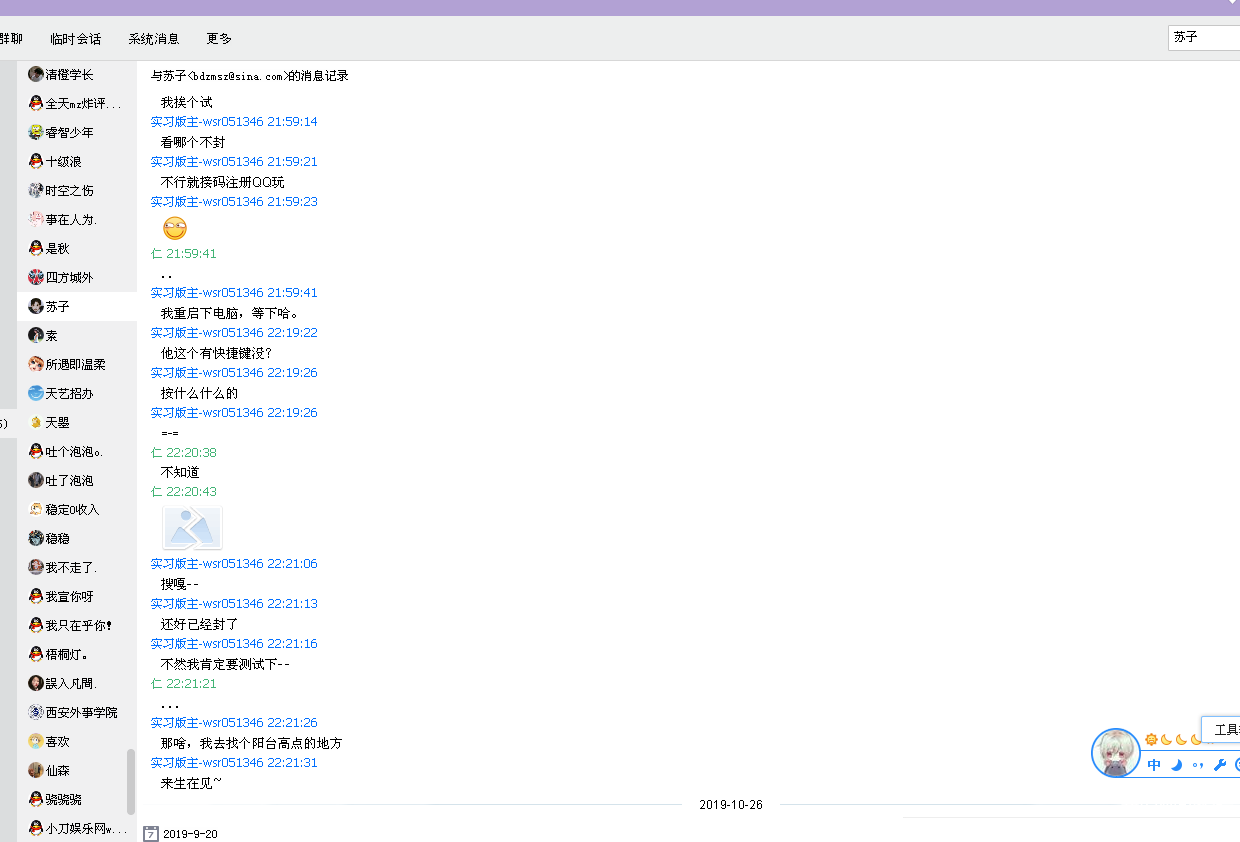
Task: Toggle the 中 Chinese/English input mode
Action: click(x=1154, y=765)
